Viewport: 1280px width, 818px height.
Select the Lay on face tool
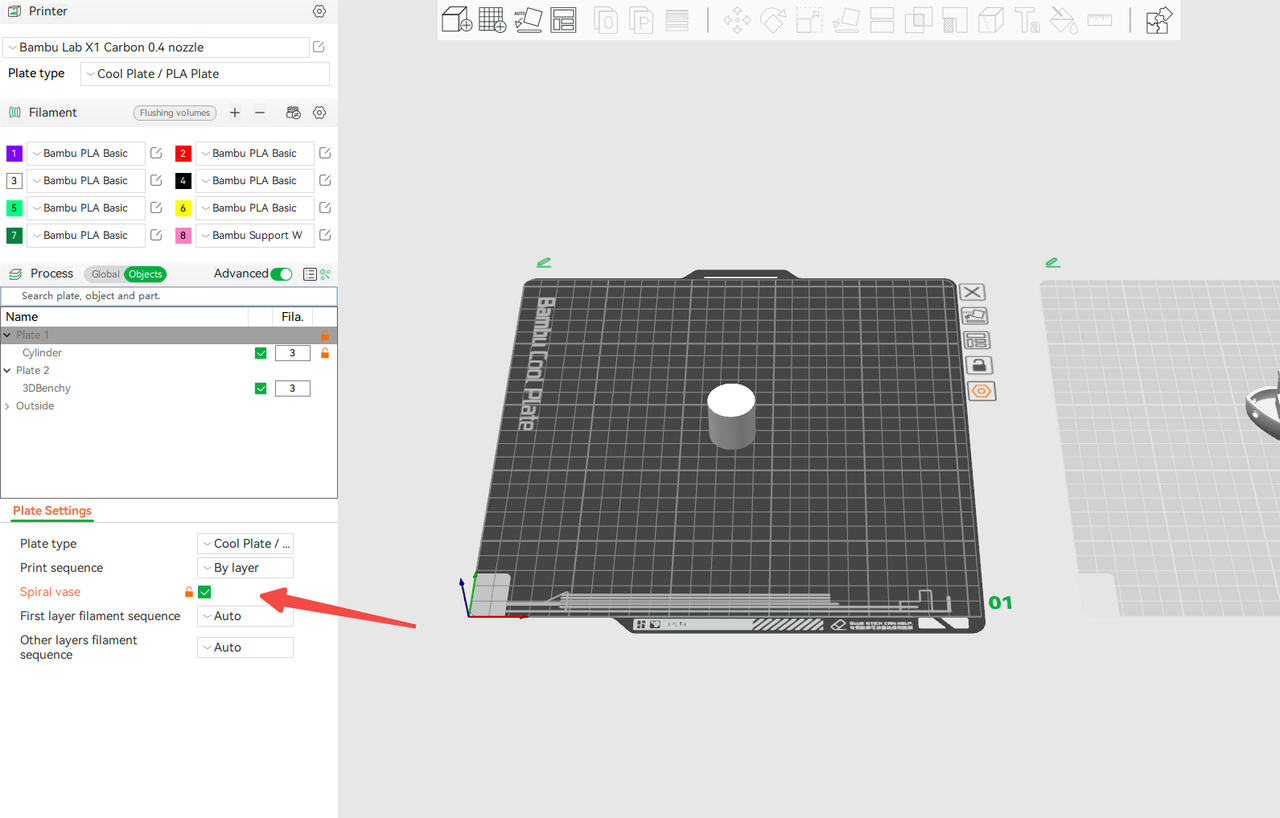pos(846,20)
